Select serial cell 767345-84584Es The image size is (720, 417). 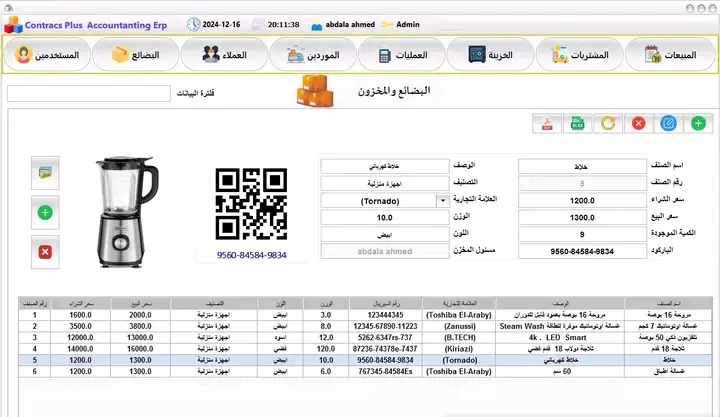(x=386, y=372)
